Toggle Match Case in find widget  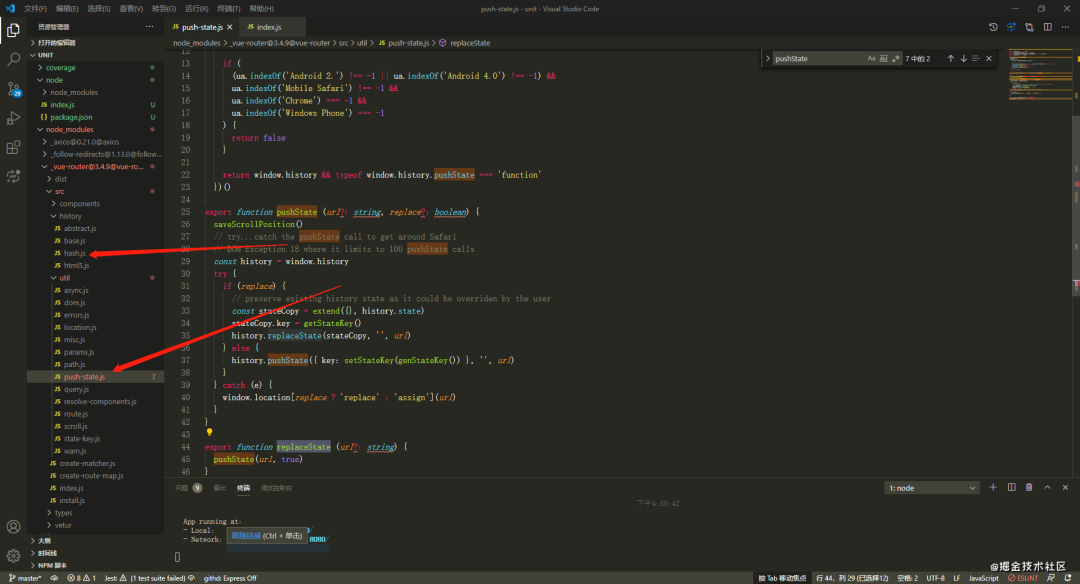(871, 59)
